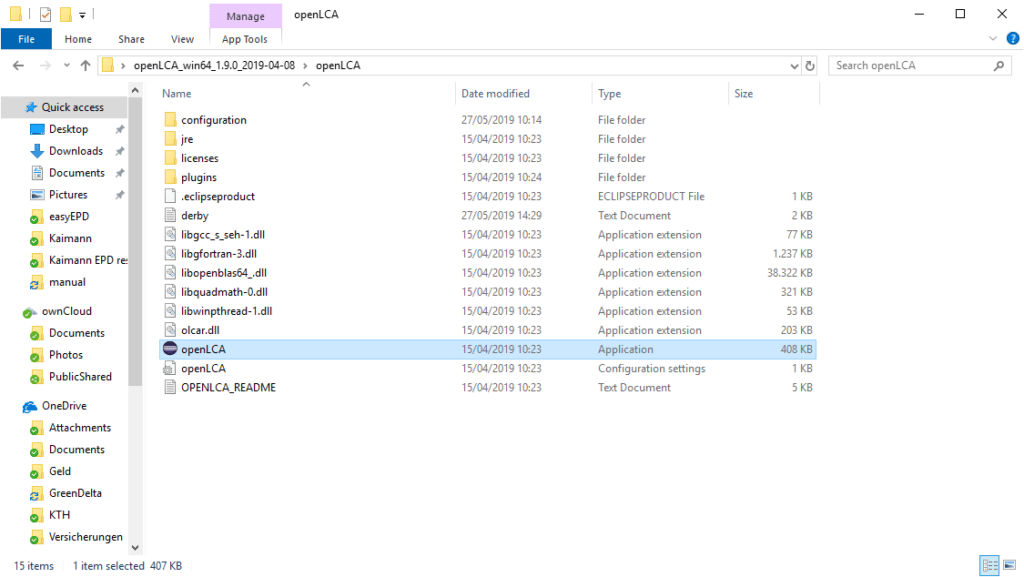The height and width of the screenshot is (577, 1024).
Task: Open the Quick Access Toolbar customize dropdown
Action: [82, 15]
